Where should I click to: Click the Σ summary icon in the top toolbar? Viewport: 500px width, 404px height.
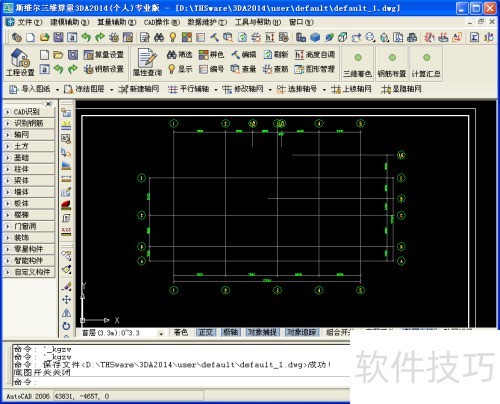pyautogui.click(x=474, y=37)
